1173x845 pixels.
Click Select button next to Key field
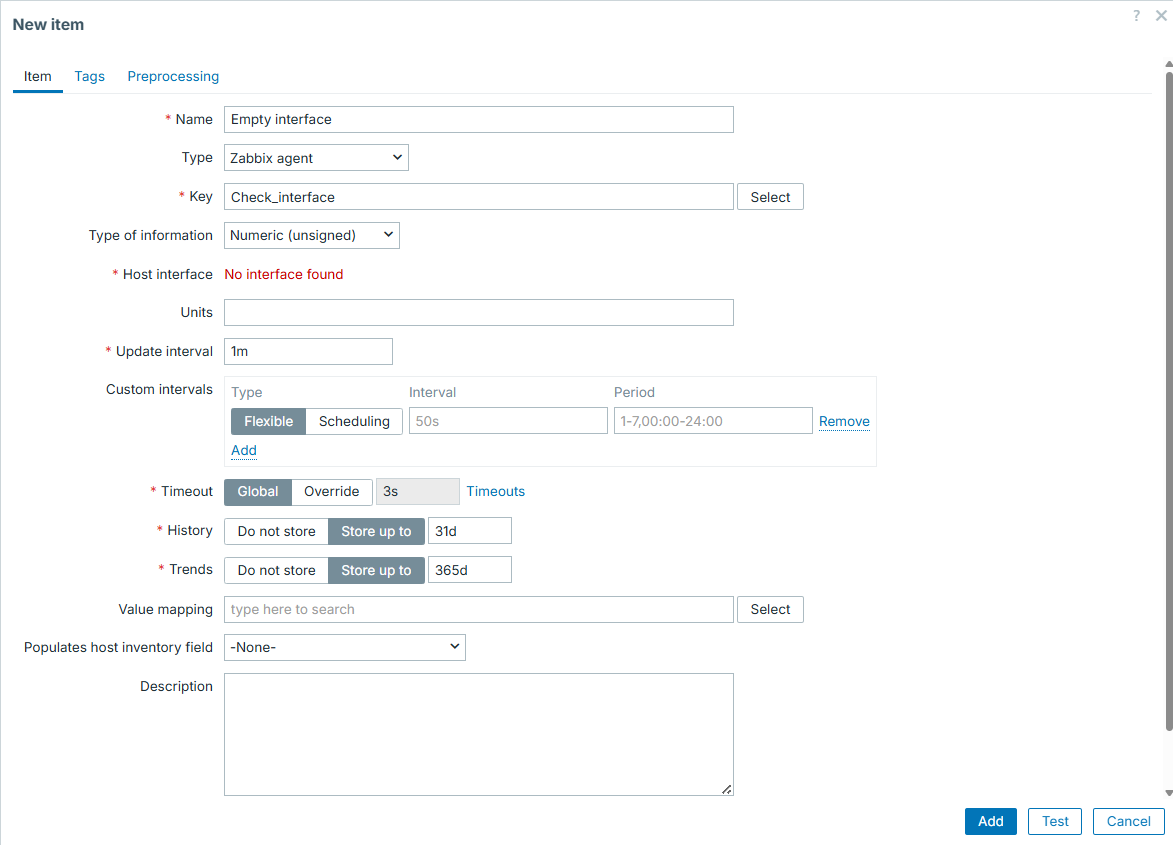coord(770,197)
